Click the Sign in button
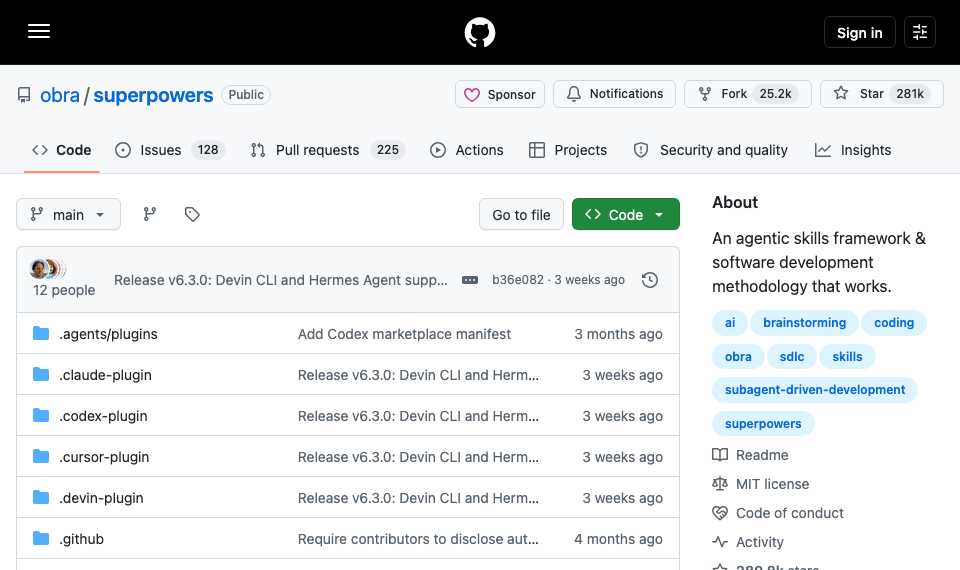Image resolution: width=960 pixels, height=570 pixels. point(860,32)
